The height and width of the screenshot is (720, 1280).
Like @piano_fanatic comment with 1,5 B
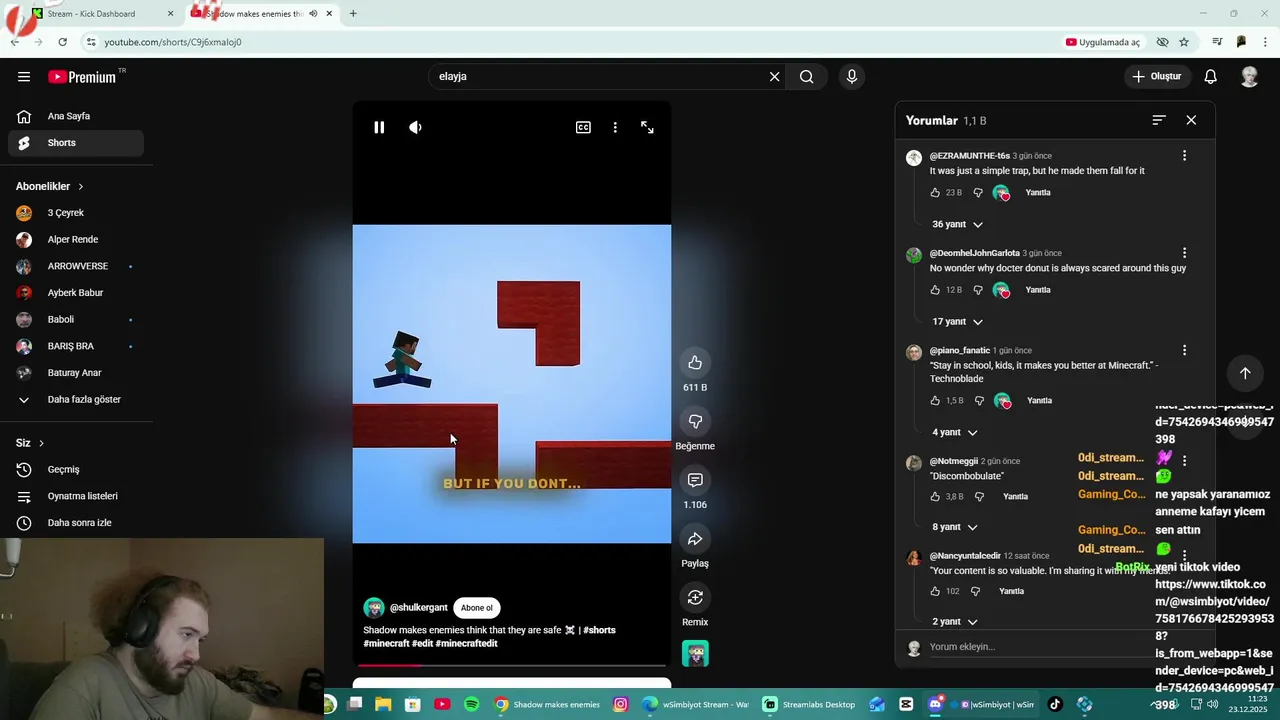tap(935, 401)
